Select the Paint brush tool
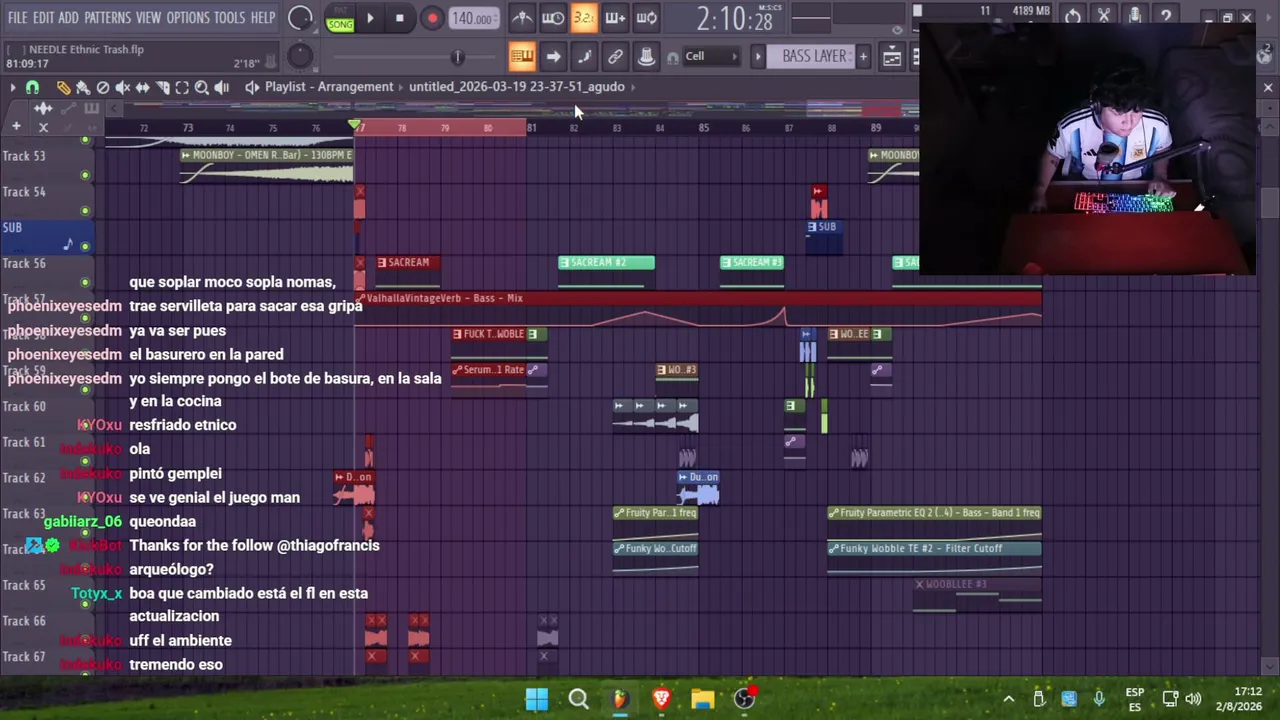 click(x=83, y=88)
